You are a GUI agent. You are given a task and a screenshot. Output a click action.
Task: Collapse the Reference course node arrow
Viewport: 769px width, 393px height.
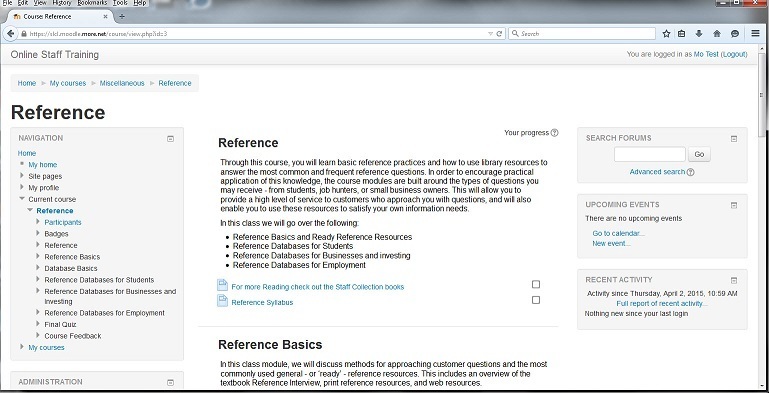coord(30,210)
